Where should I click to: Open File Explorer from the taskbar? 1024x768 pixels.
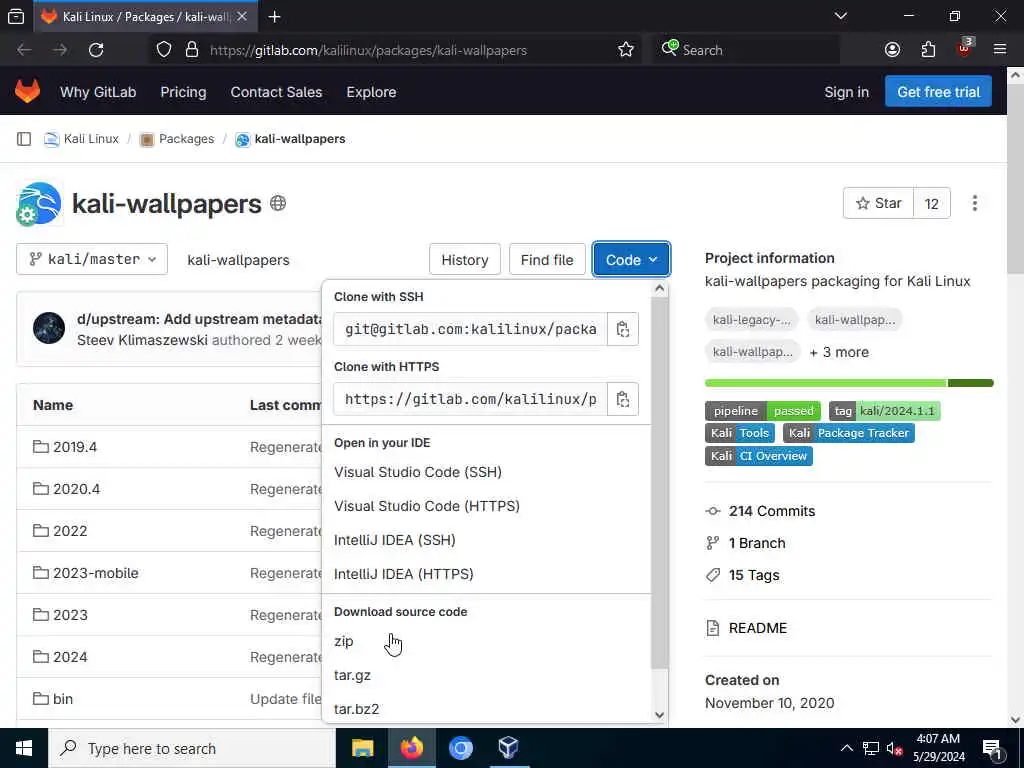click(362, 748)
